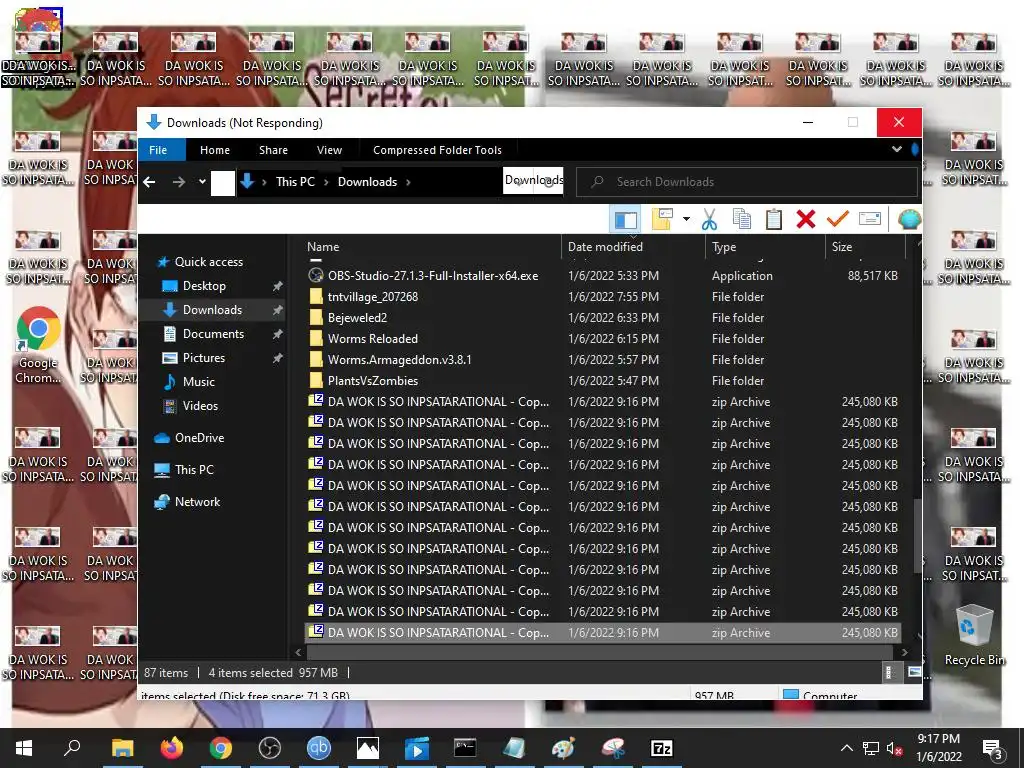Click the taskbar search magnifier

(72, 748)
